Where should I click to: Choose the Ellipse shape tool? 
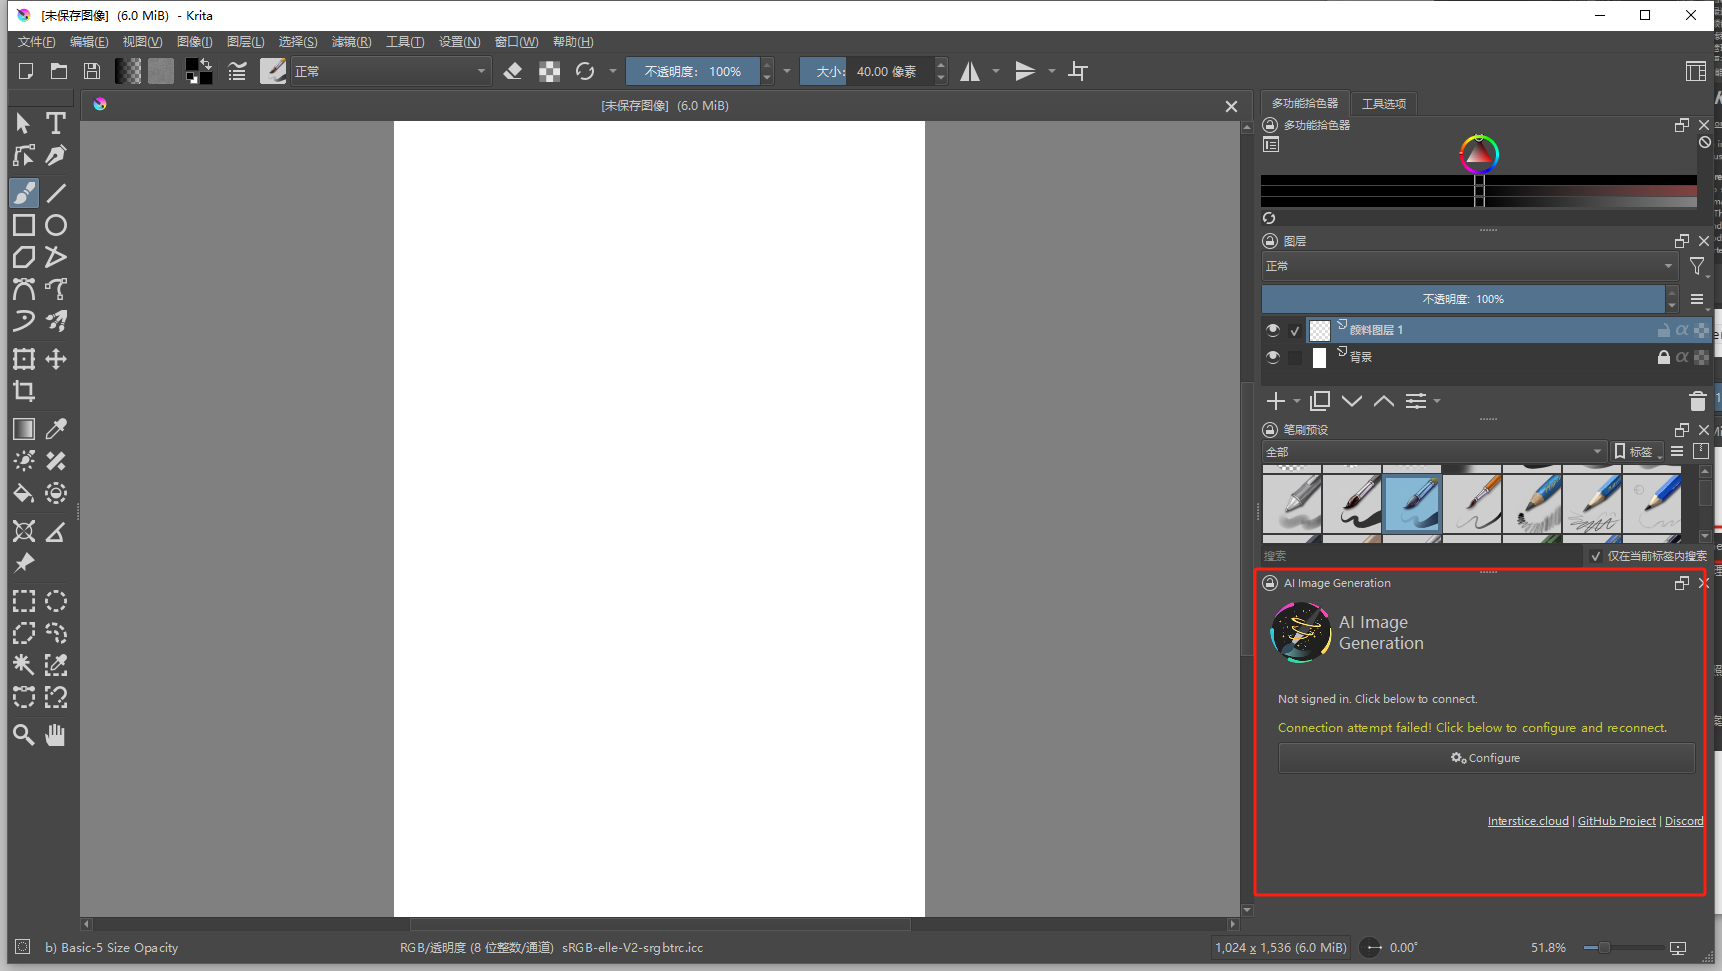56,225
